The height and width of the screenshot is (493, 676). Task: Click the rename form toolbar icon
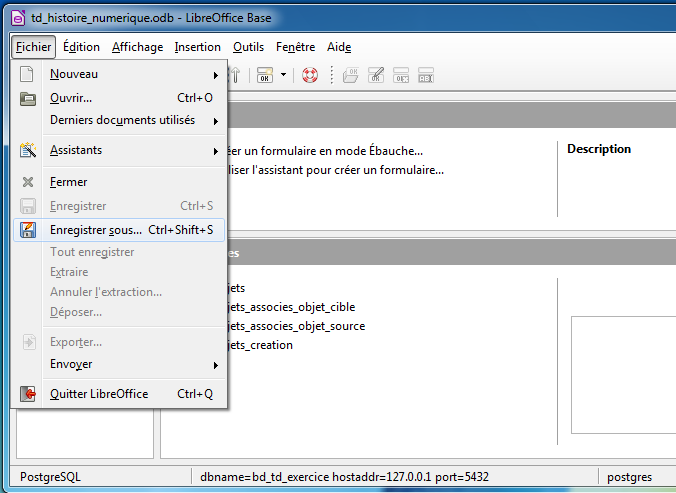coord(426,75)
